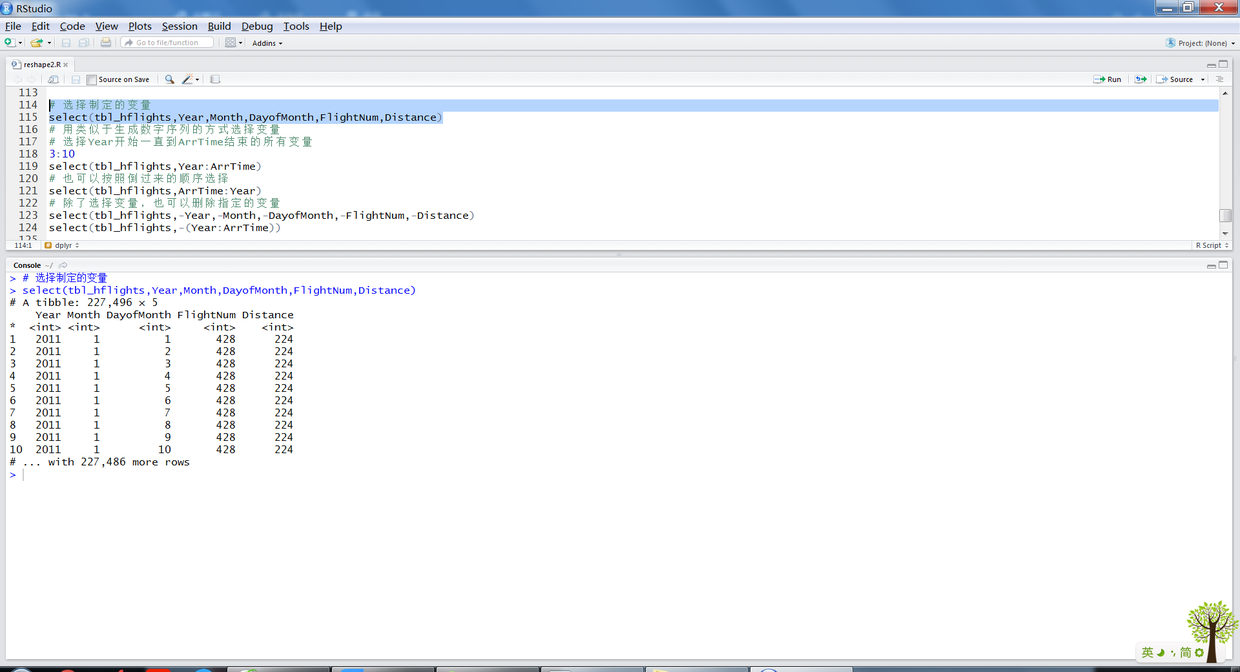
Task: Click line 119 select Year:ArrTime code
Action: pyautogui.click(x=155, y=166)
